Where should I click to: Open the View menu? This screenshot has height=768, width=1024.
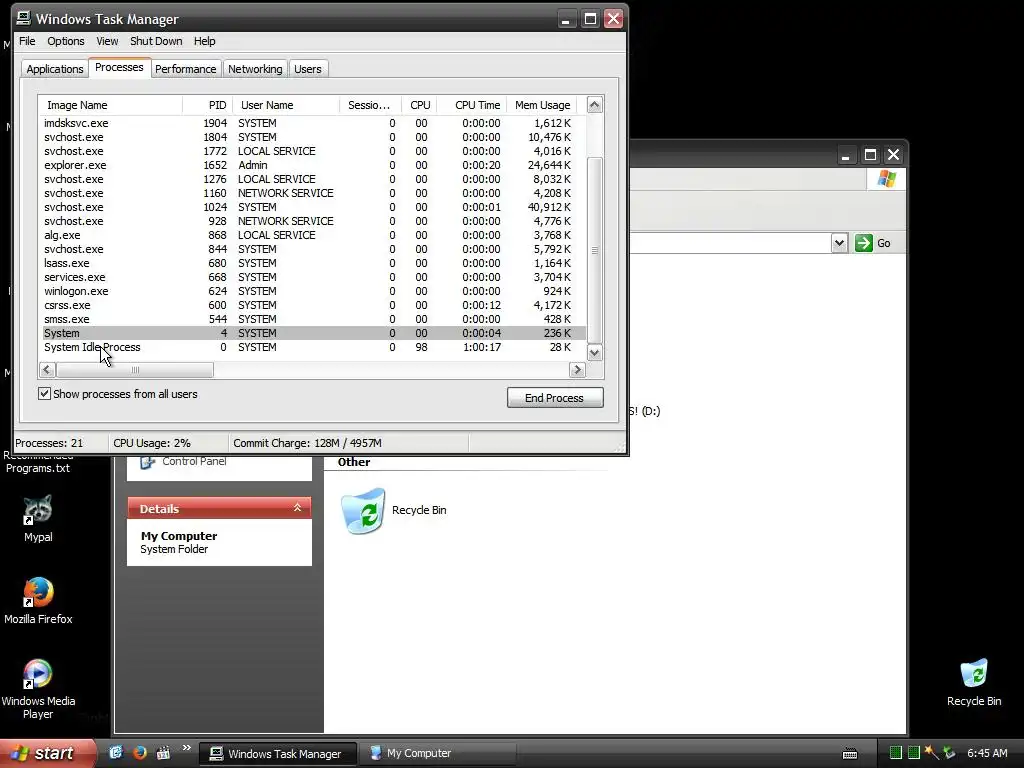coord(107,41)
